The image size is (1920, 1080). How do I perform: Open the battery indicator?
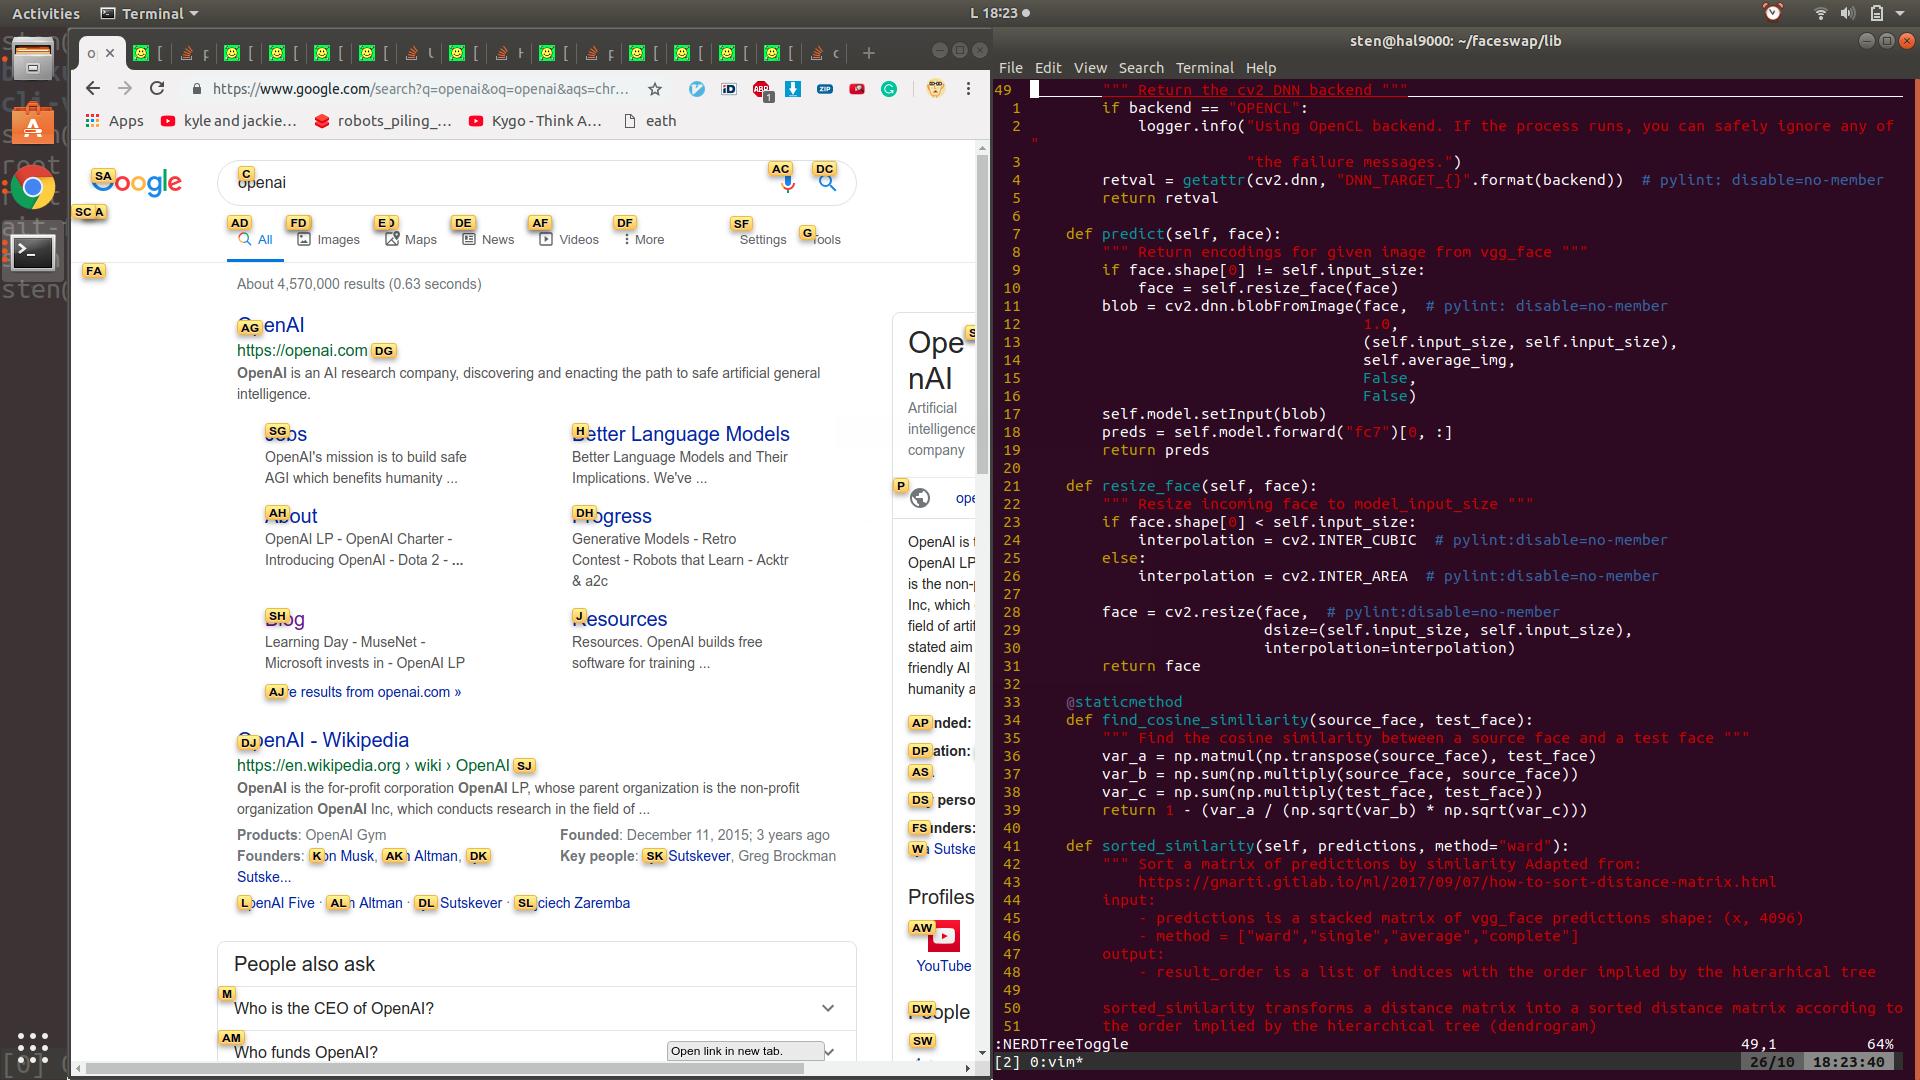pyautogui.click(x=1876, y=13)
